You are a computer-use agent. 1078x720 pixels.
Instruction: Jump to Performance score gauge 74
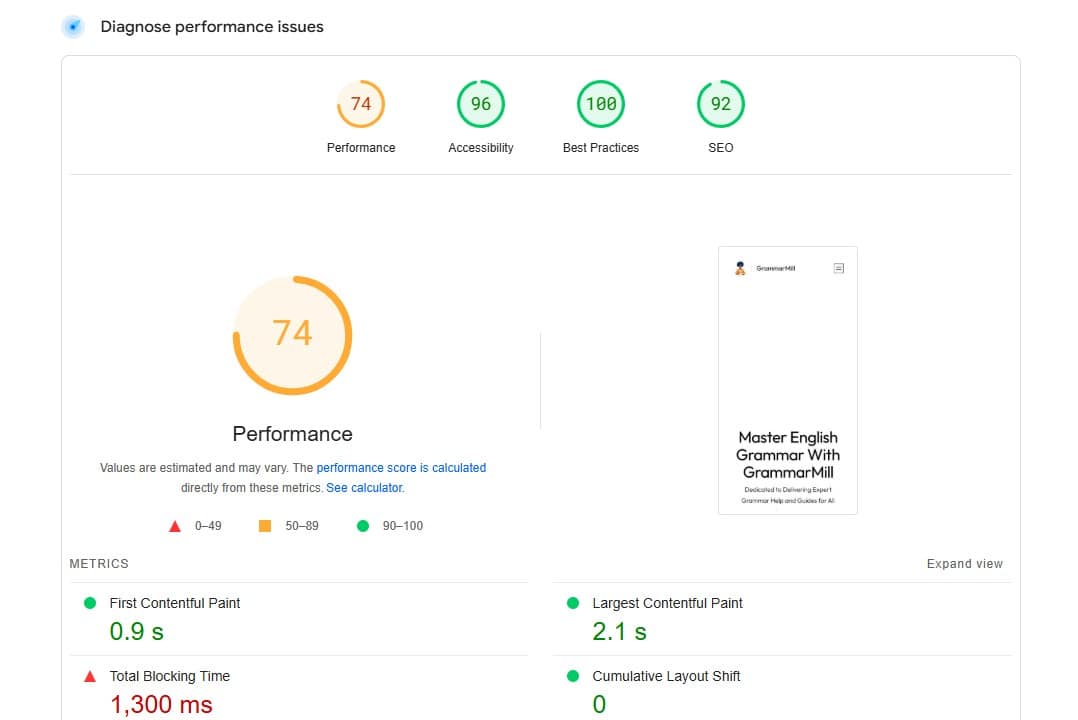[361, 104]
